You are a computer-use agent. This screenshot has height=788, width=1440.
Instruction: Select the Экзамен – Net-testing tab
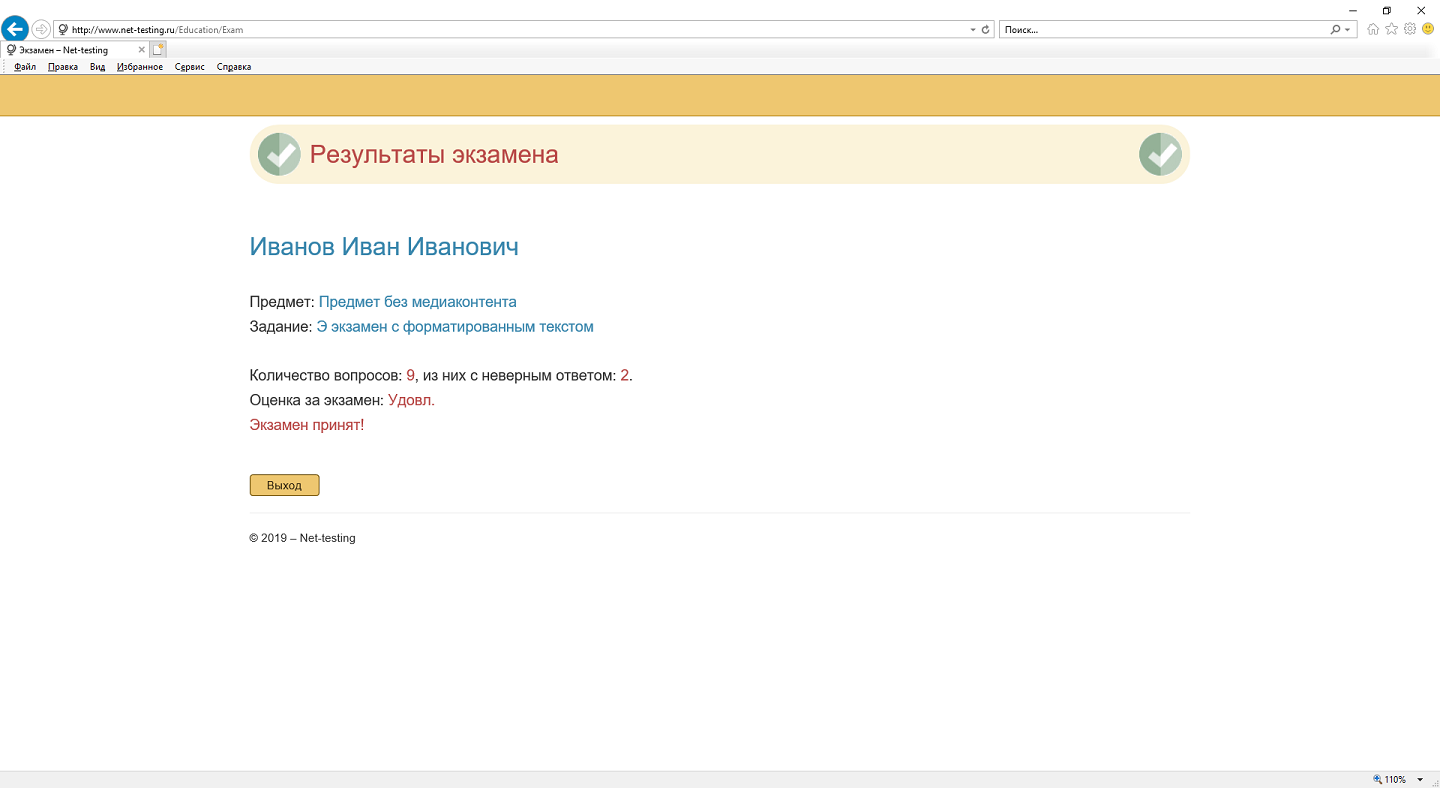(x=76, y=50)
